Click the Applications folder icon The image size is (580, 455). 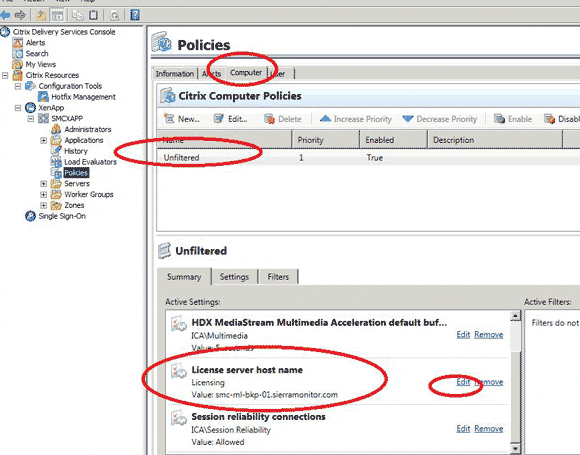(x=56, y=140)
